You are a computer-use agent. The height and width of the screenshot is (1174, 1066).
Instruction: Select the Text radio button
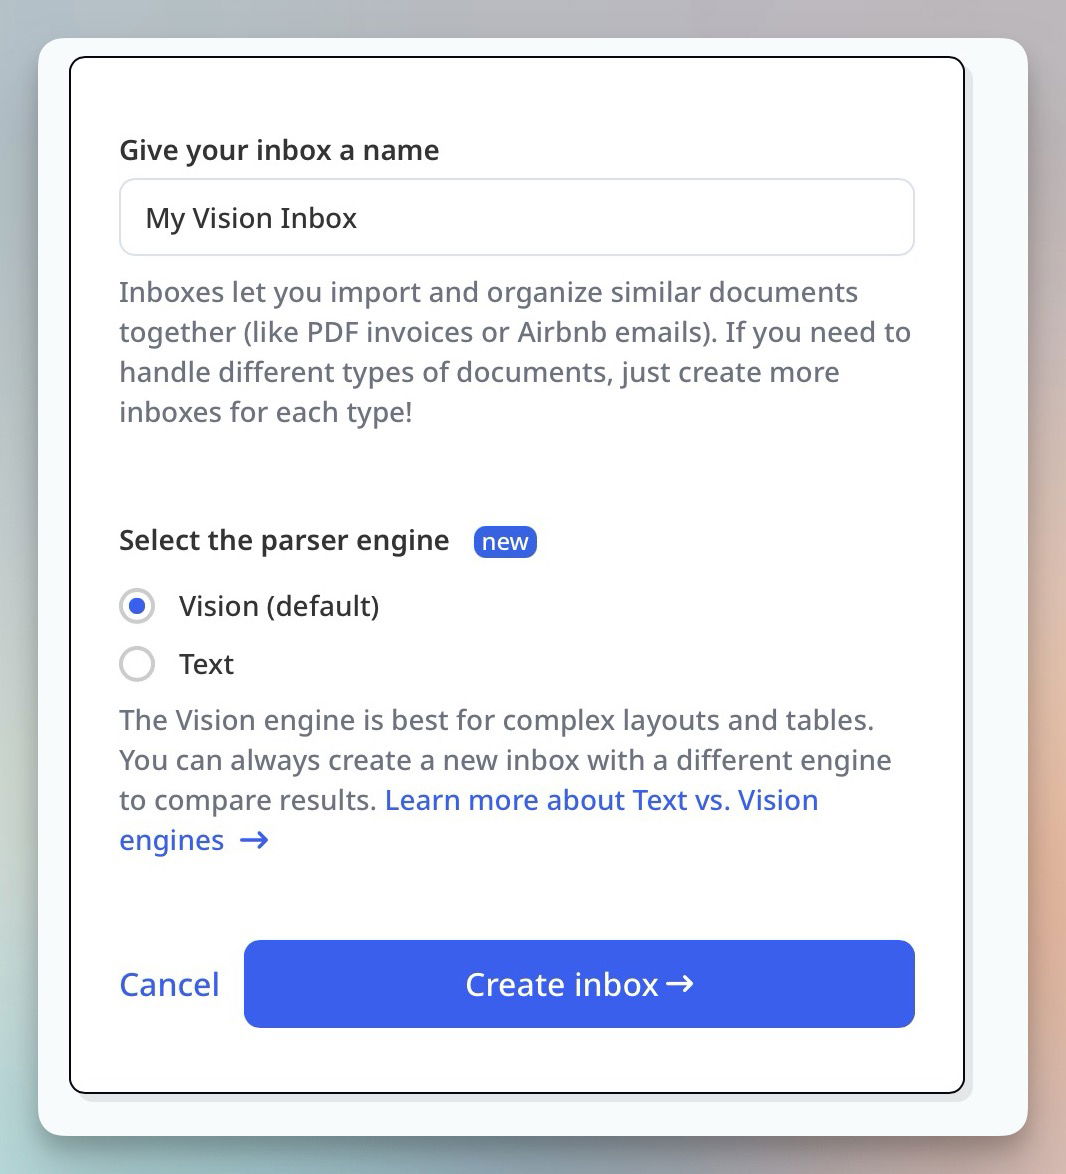pos(137,664)
